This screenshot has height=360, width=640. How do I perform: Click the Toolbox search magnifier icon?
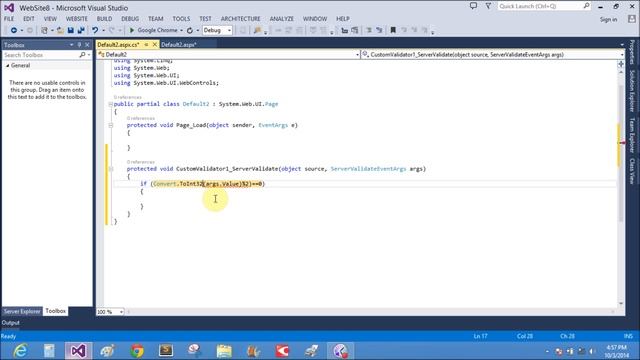tap(82, 55)
